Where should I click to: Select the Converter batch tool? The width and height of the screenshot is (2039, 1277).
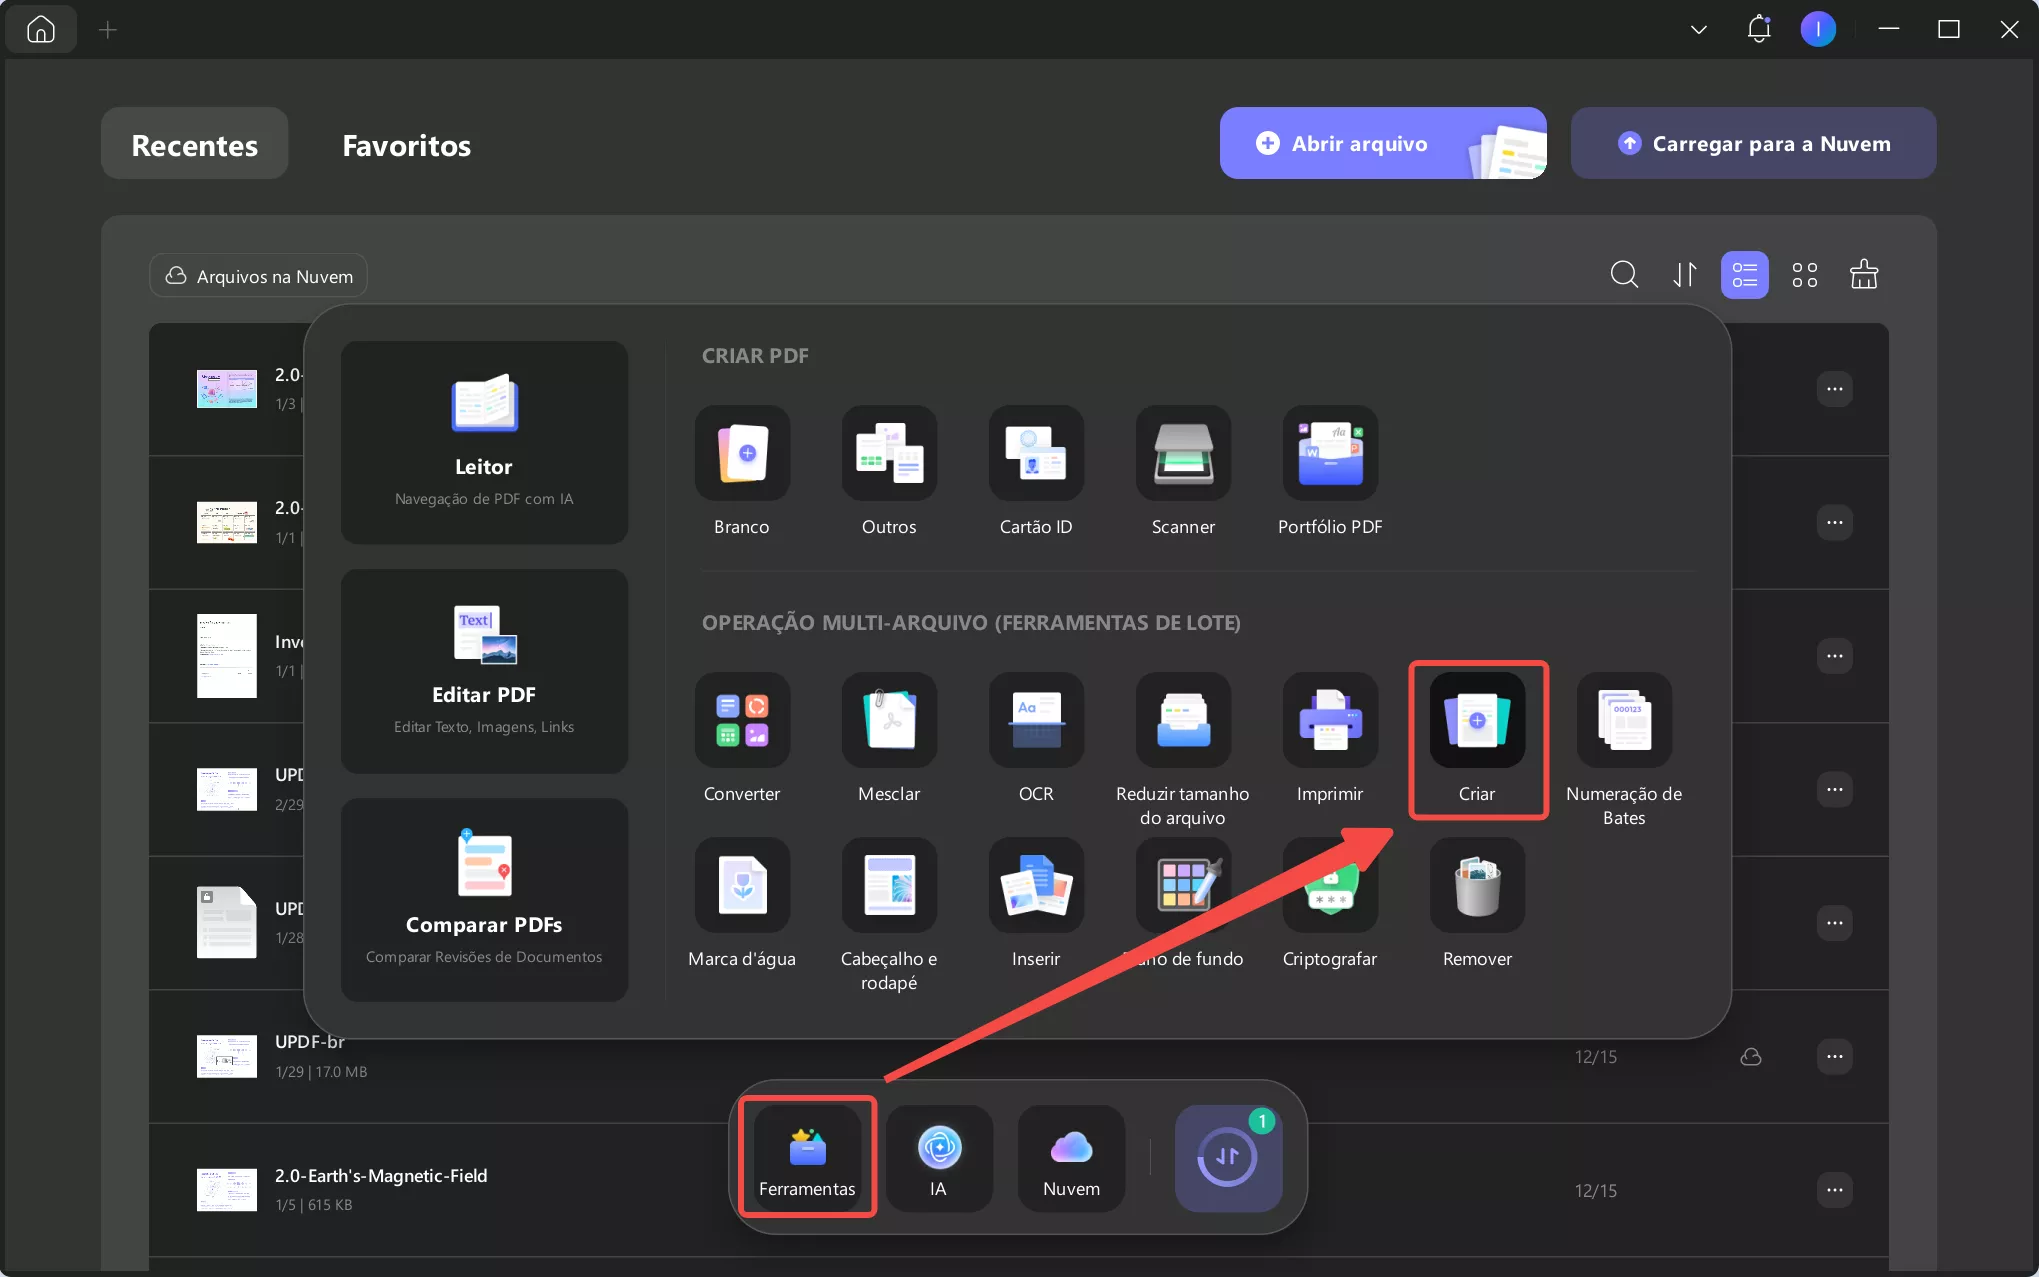tap(741, 721)
